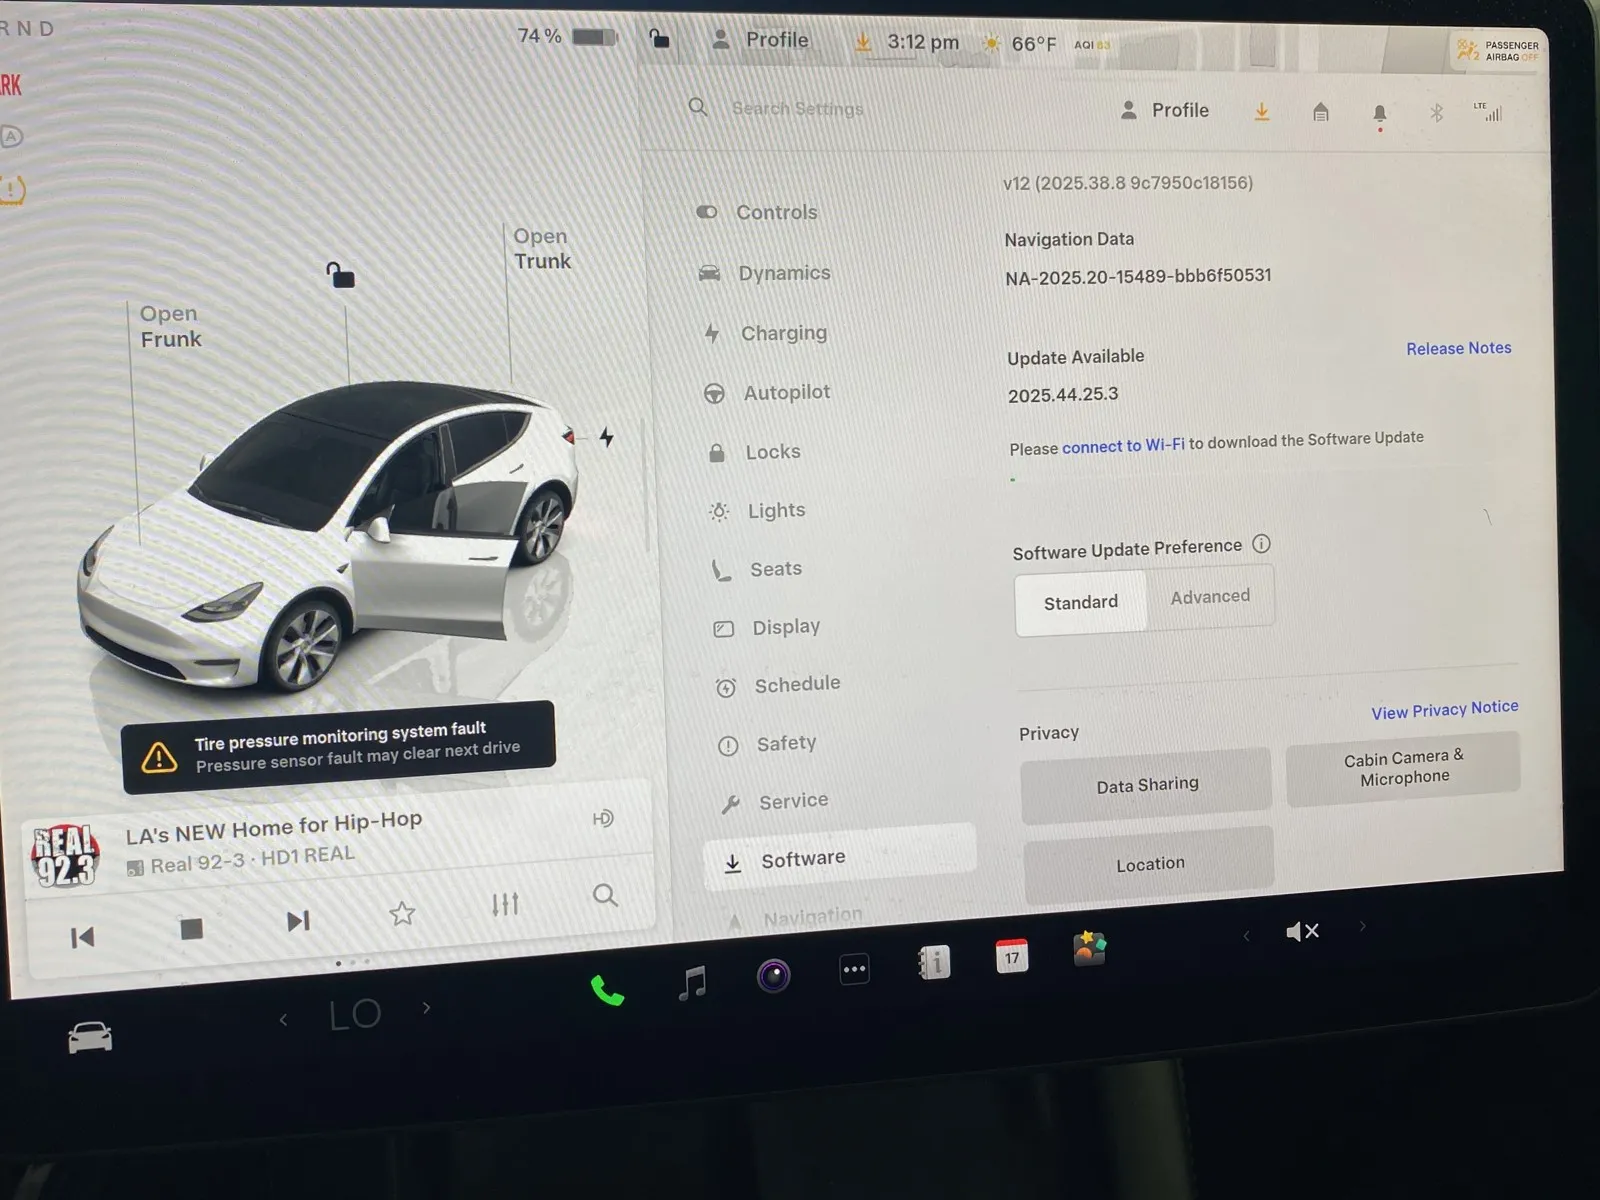Go to Charging settings
This screenshot has width=1600, height=1200.
click(x=783, y=333)
